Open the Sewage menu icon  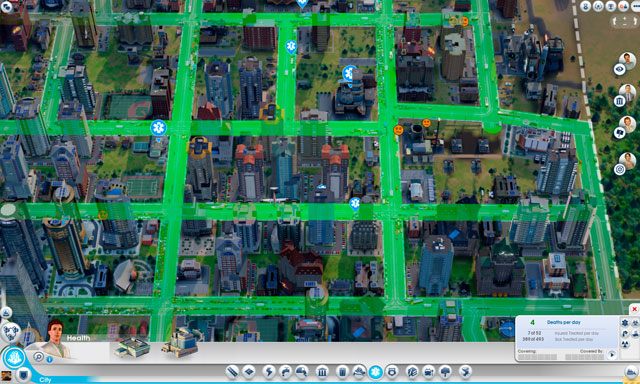click(x=302, y=371)
